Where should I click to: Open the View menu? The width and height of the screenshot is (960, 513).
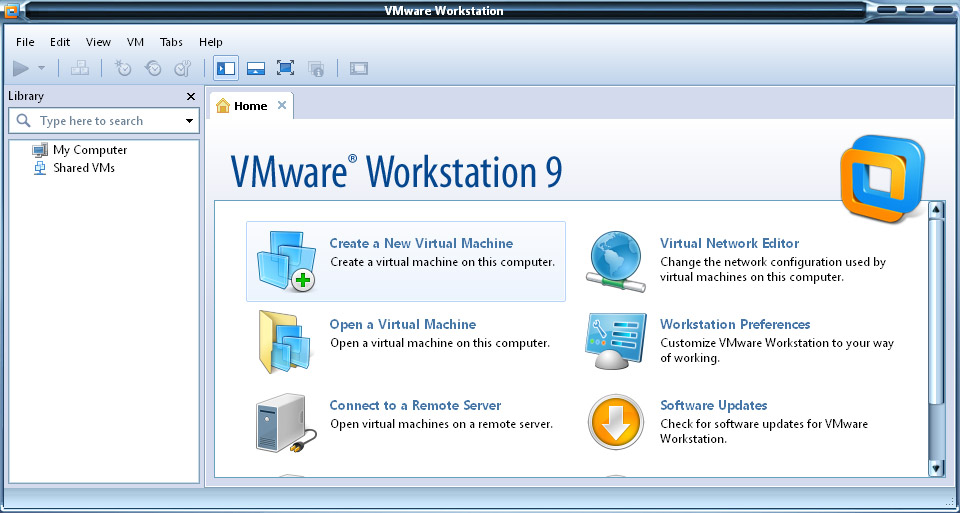pos(98,42)
